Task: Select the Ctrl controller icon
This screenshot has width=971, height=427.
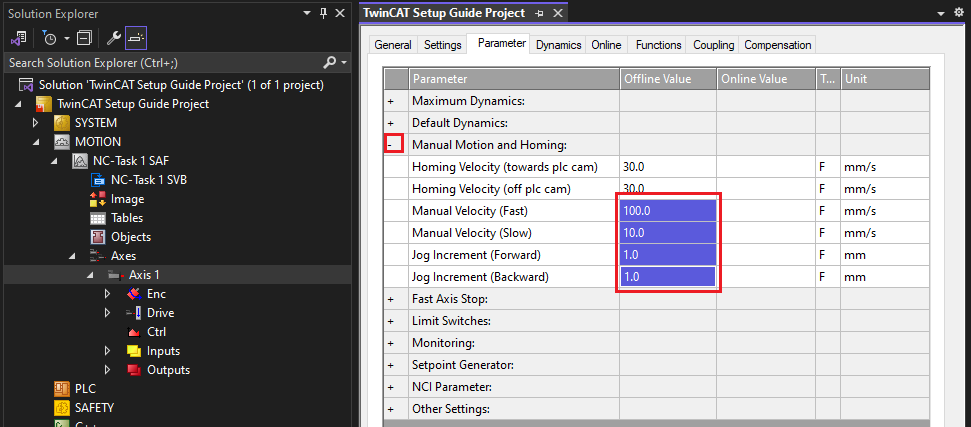Action: [x=133, y=332]
